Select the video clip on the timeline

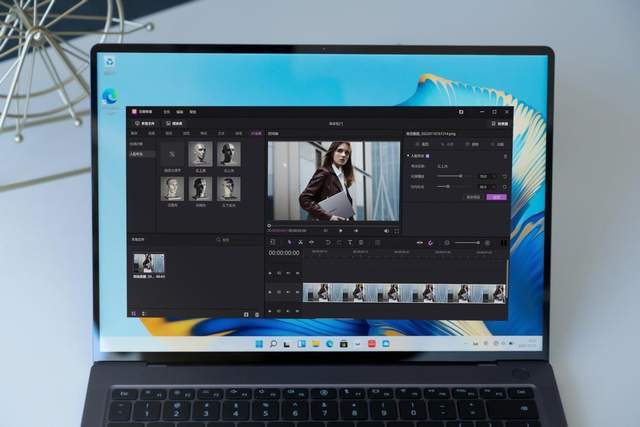[404, 293]
